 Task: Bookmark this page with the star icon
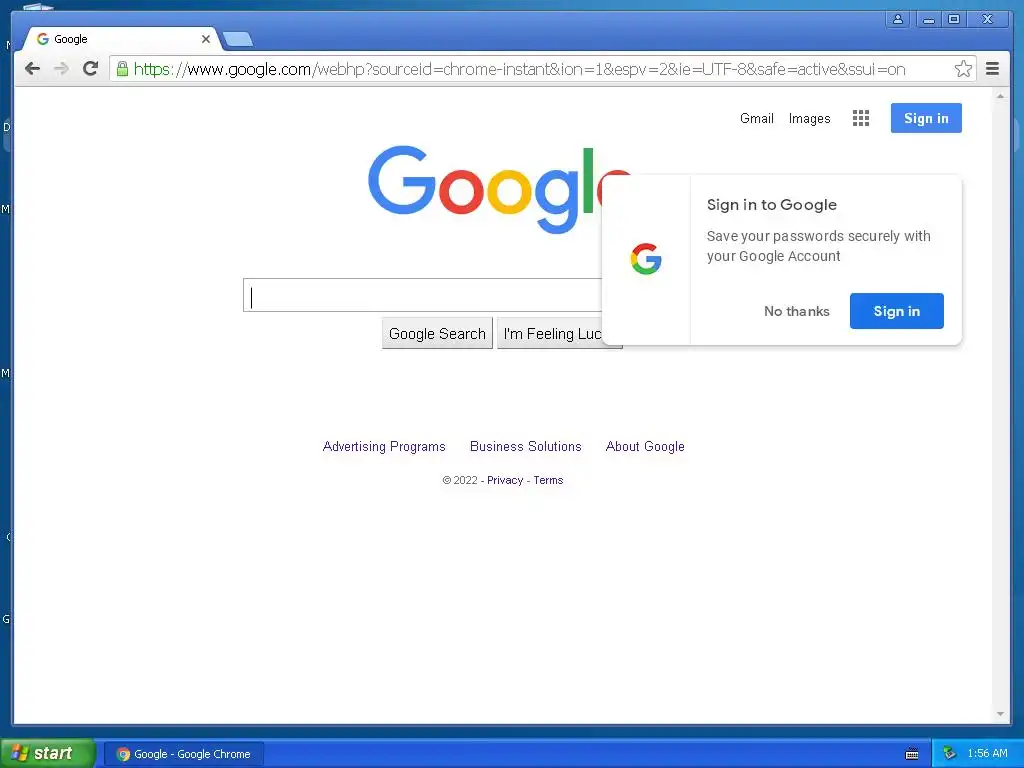[x=963, y=69]
